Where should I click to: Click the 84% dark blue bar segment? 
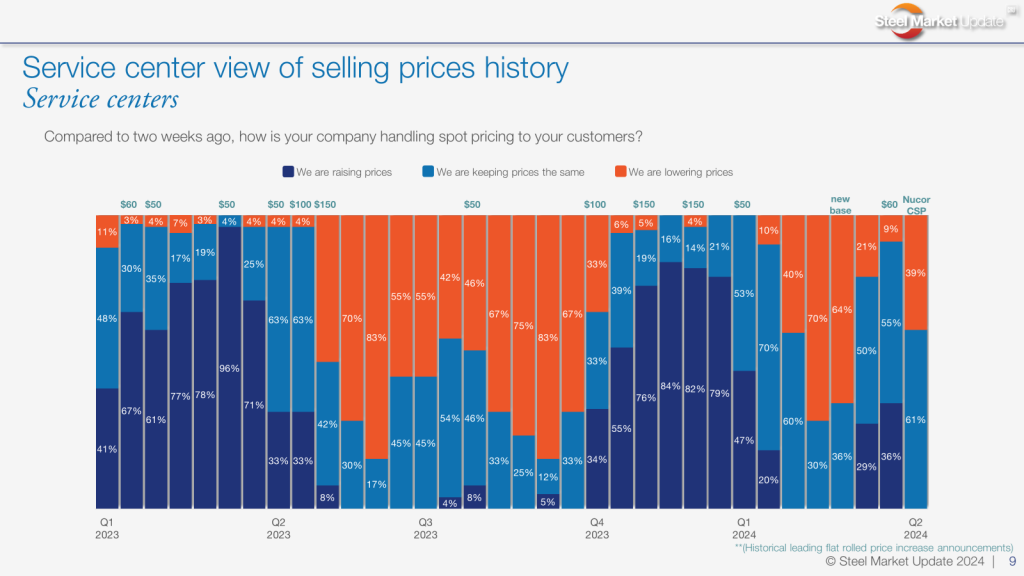[x=670, y=385]
